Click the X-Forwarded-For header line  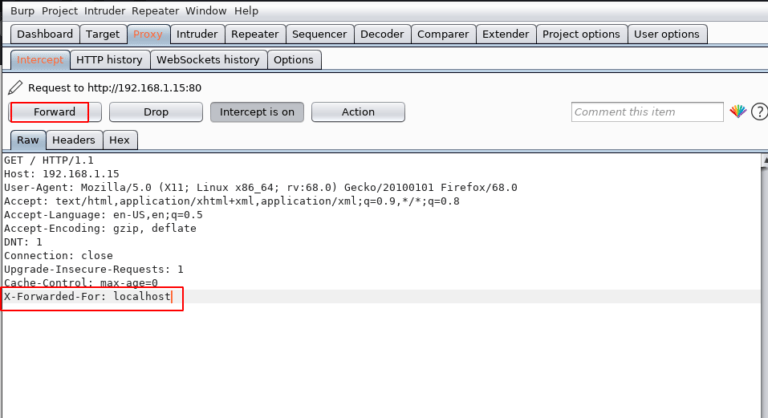point(89,297)
